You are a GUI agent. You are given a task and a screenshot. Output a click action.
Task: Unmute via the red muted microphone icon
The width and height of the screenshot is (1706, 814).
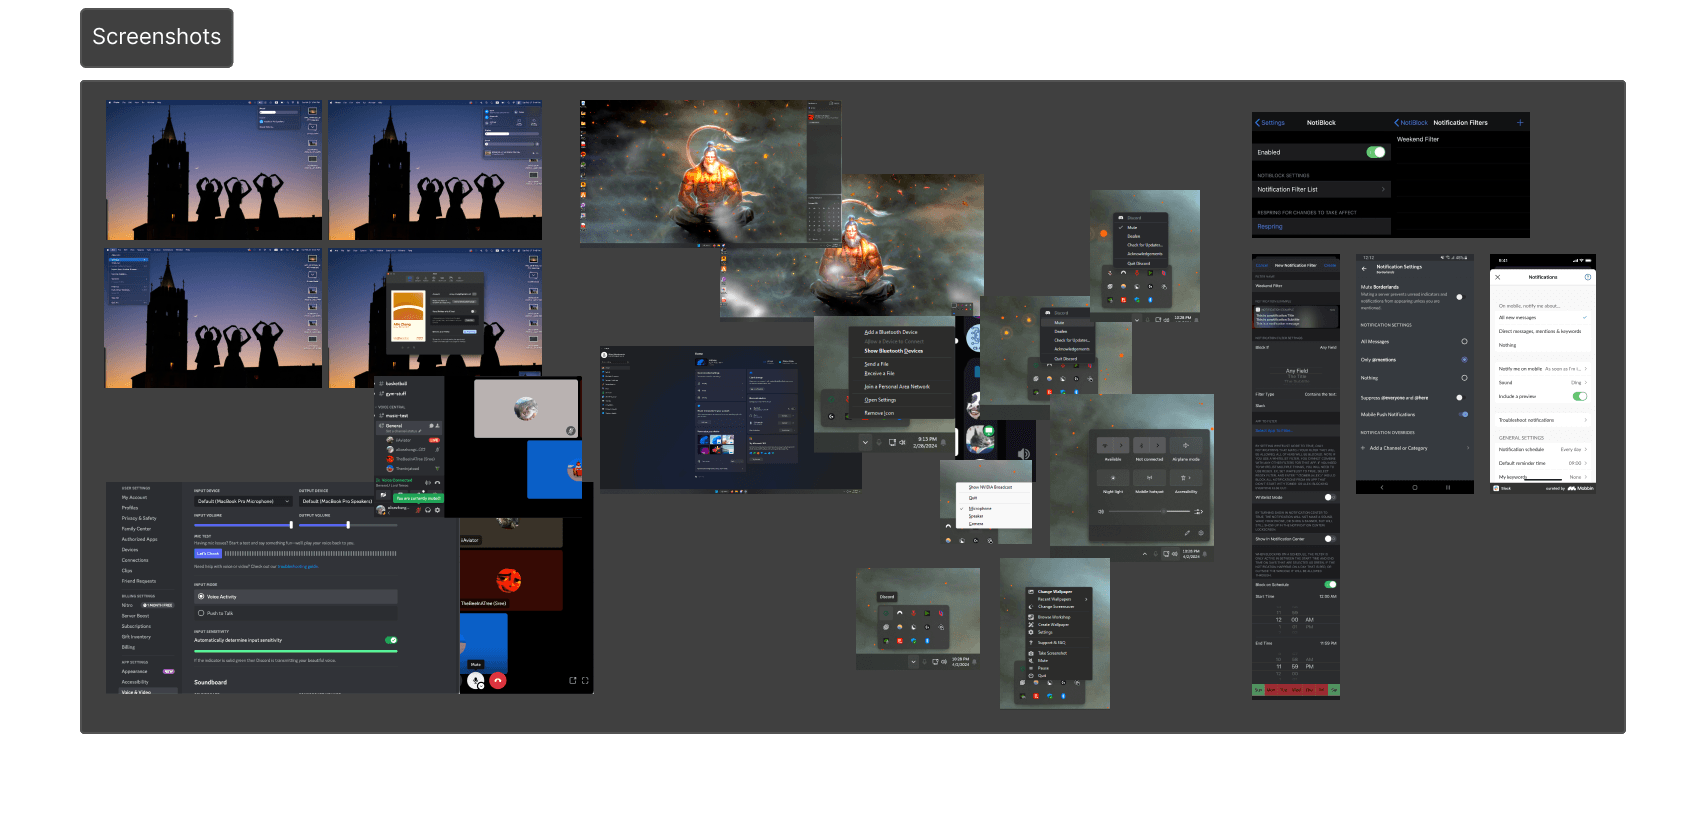tap(418, 510)
